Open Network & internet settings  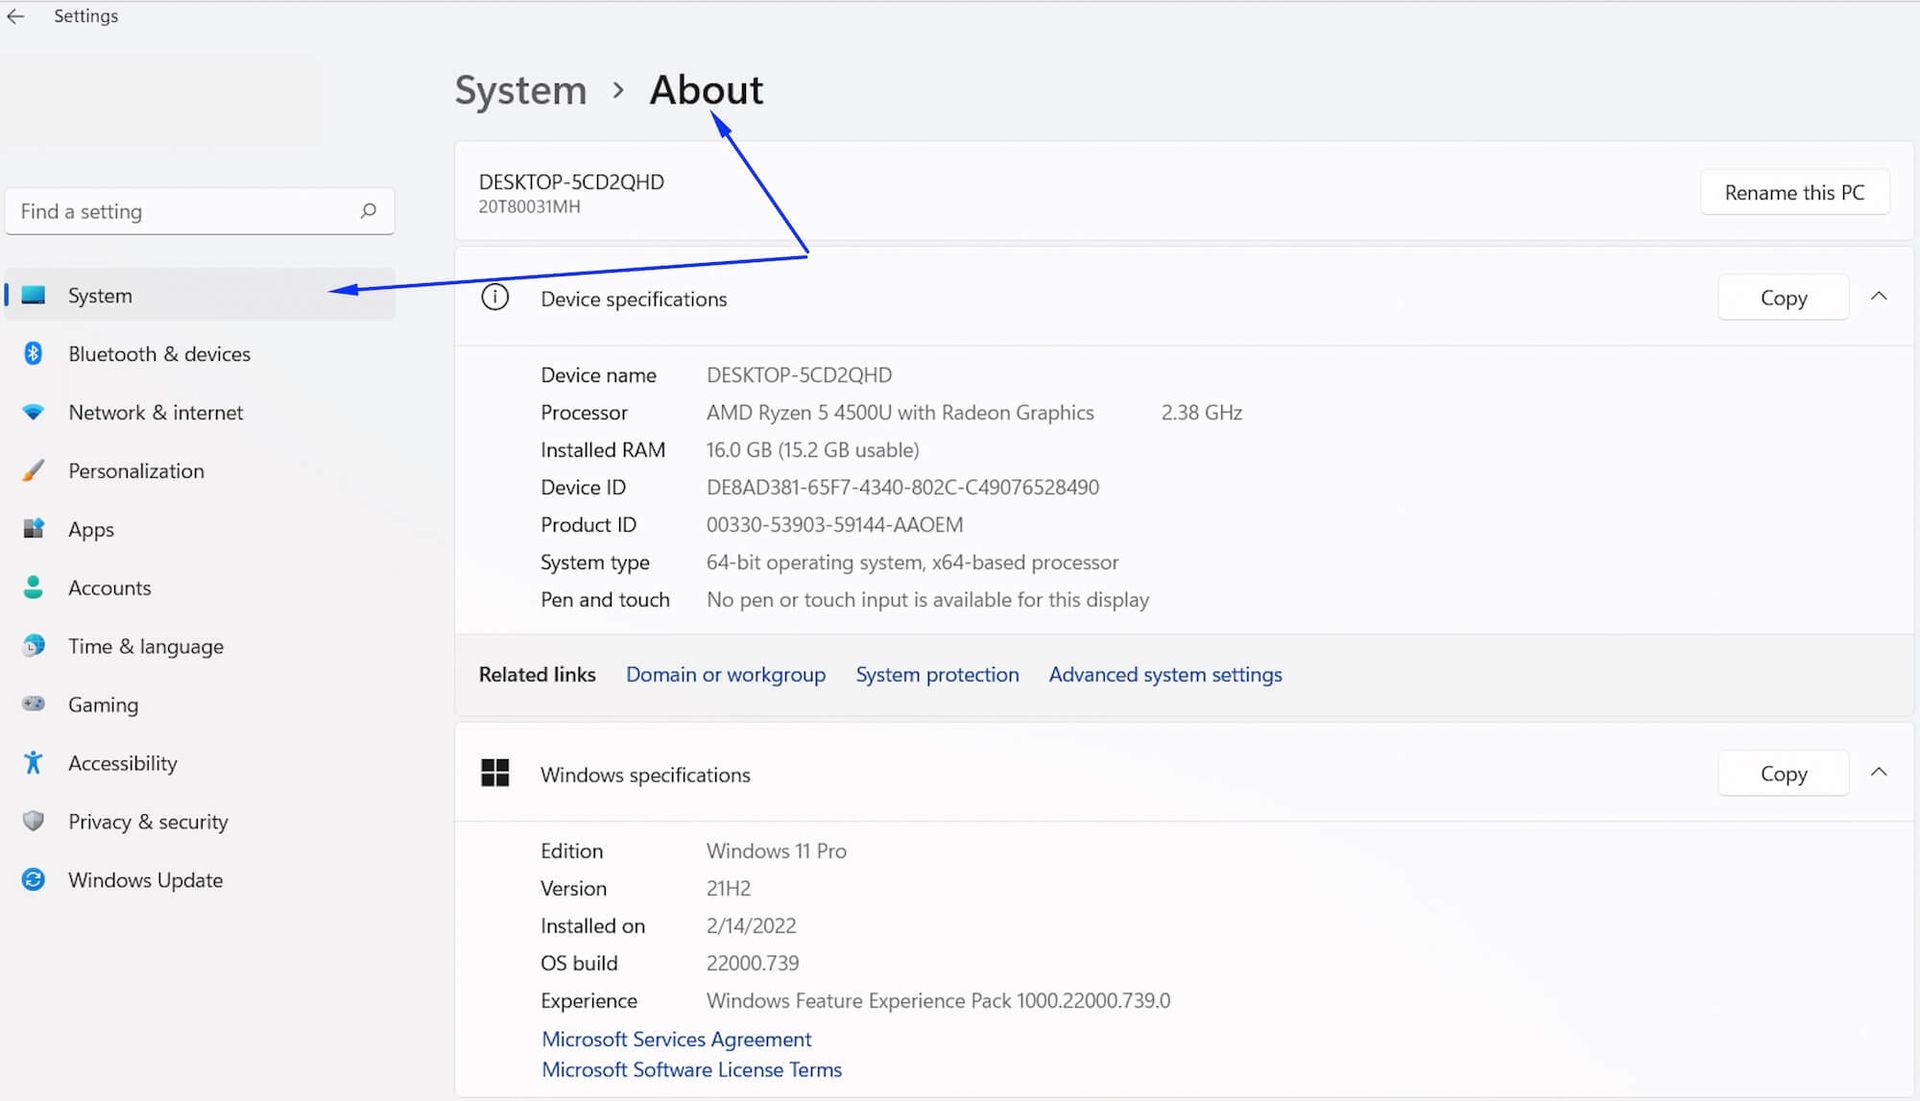tap(200, 412)
